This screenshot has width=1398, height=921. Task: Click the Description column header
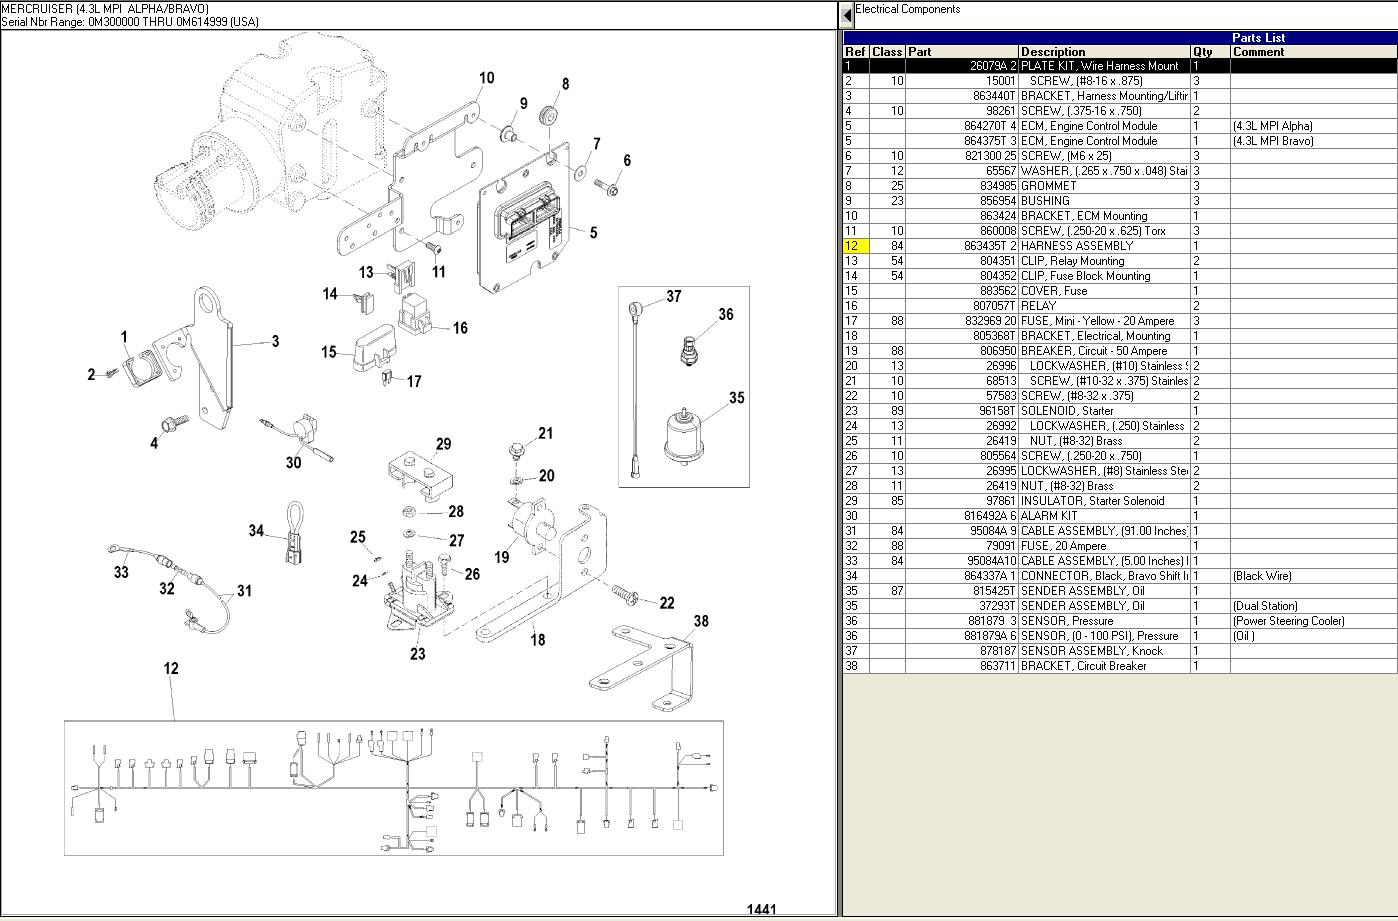point(1104,52)
